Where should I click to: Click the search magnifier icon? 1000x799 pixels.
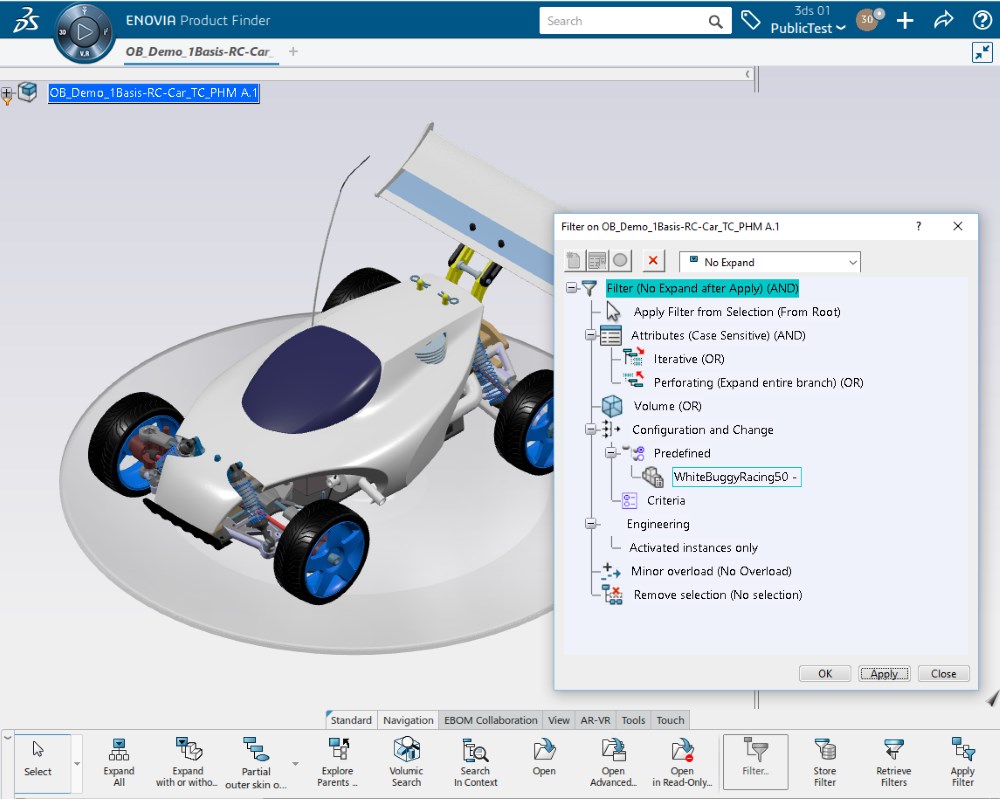pyautogui.click(x=716, y=22)
